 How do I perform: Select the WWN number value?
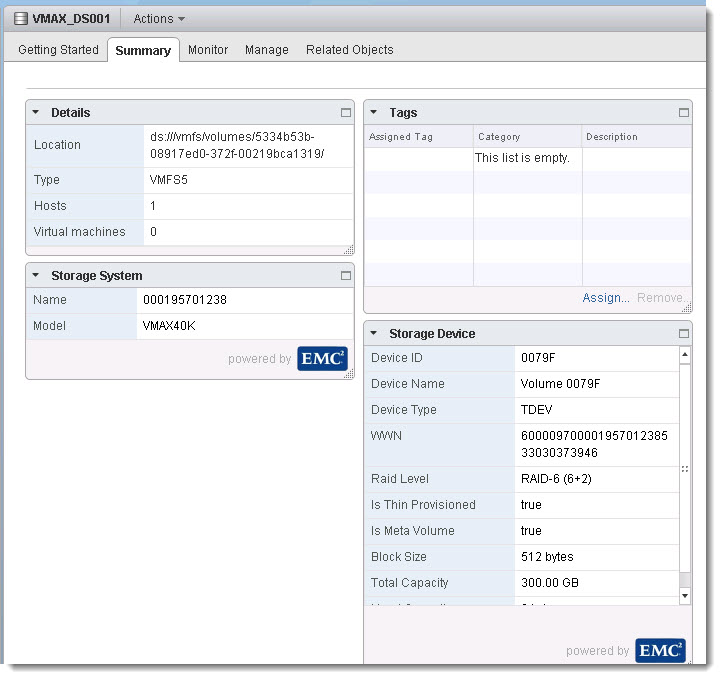coord(594,444)
